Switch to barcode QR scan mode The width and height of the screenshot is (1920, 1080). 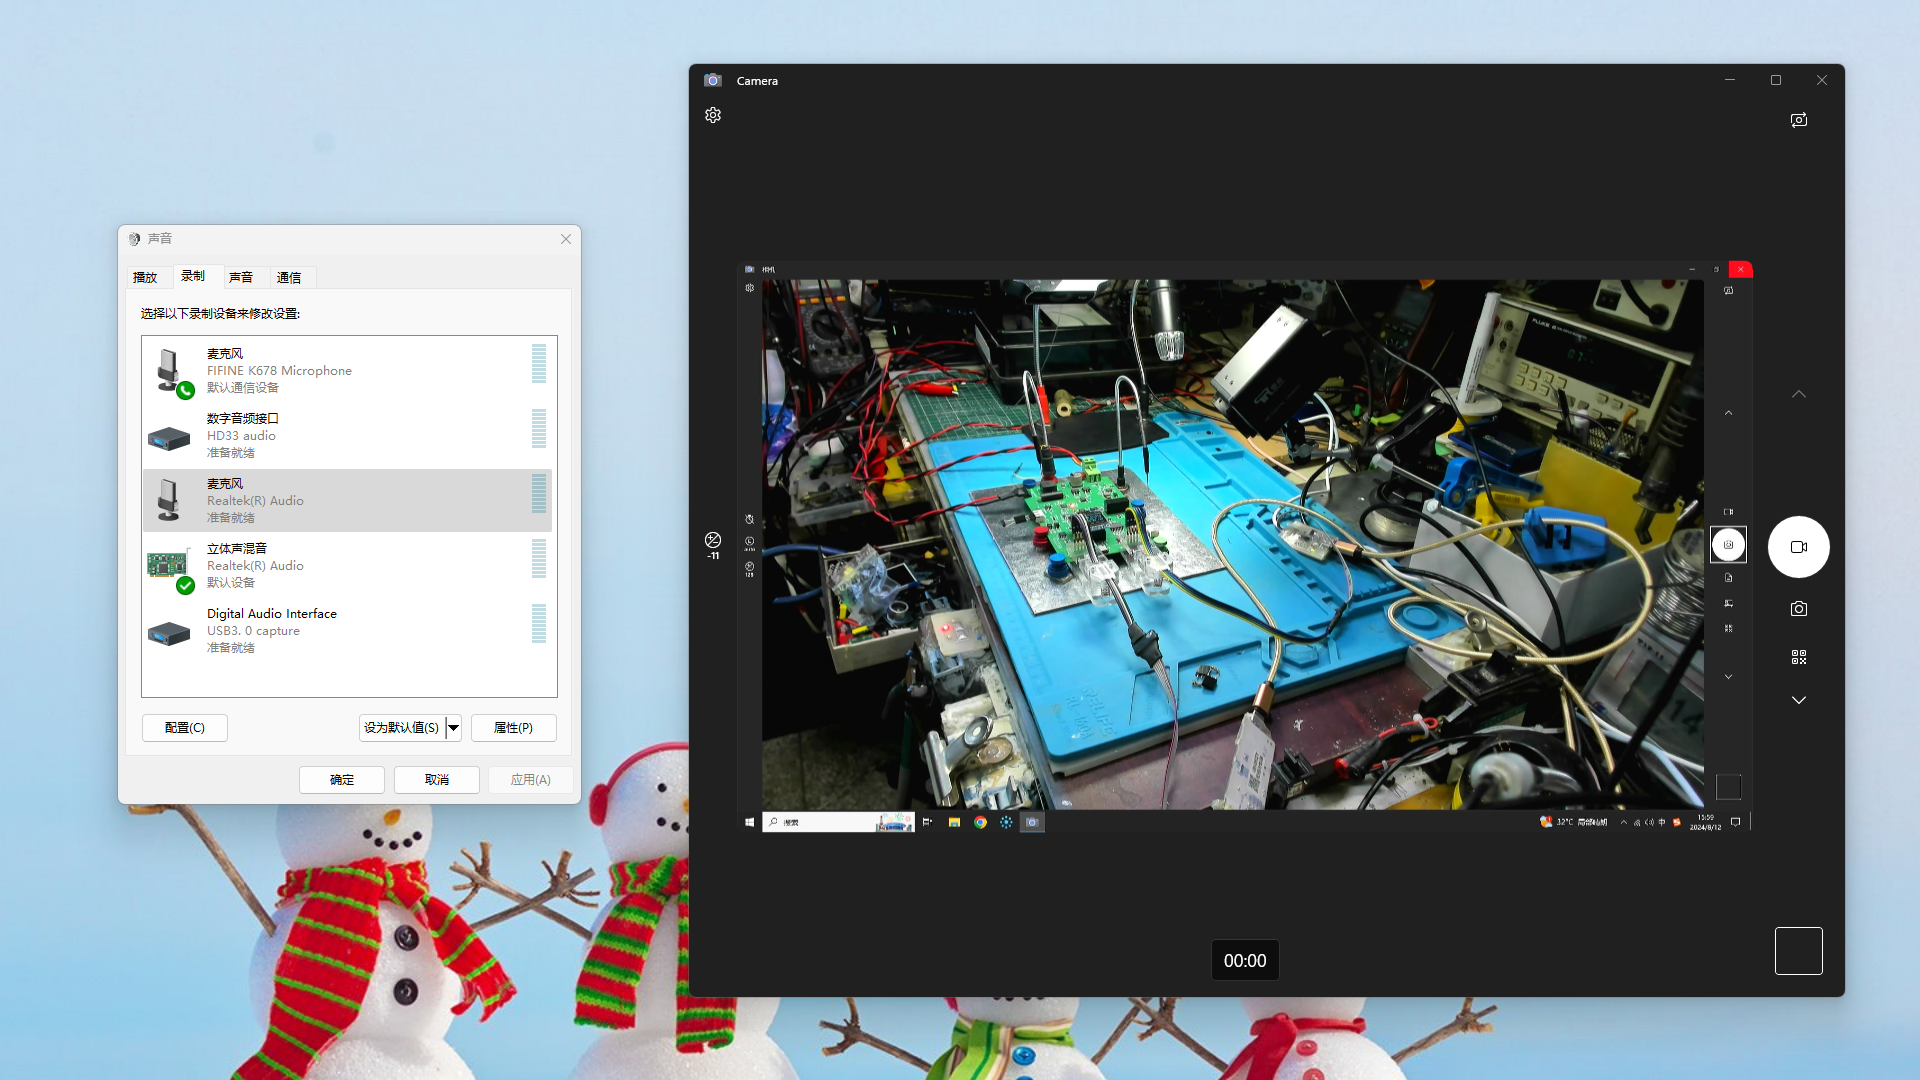tap(1799, 657)
